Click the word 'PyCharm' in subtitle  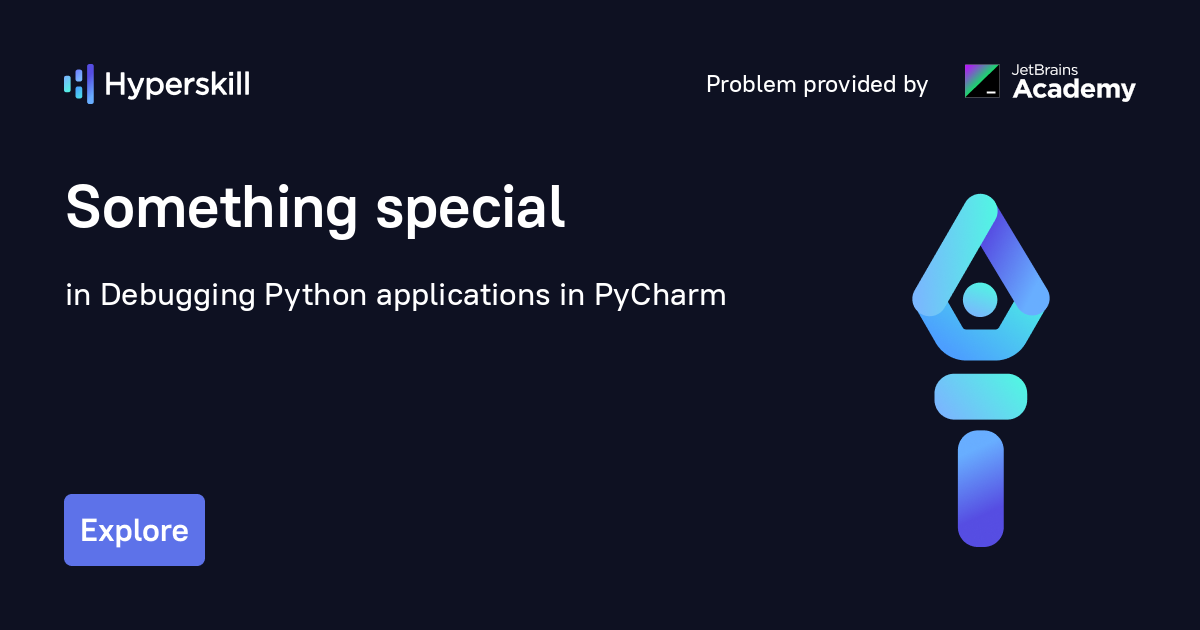tap(660, 296)
